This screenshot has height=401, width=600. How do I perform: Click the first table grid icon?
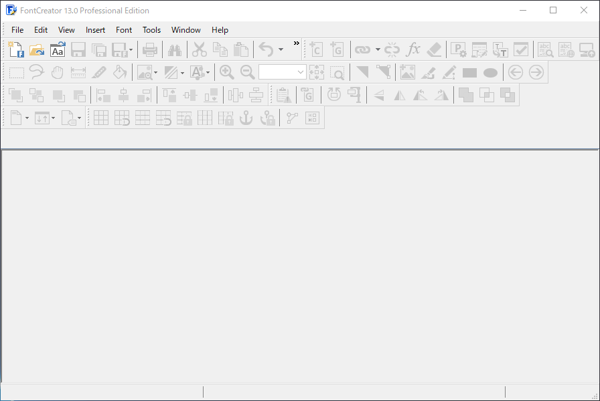click(101, 118)
